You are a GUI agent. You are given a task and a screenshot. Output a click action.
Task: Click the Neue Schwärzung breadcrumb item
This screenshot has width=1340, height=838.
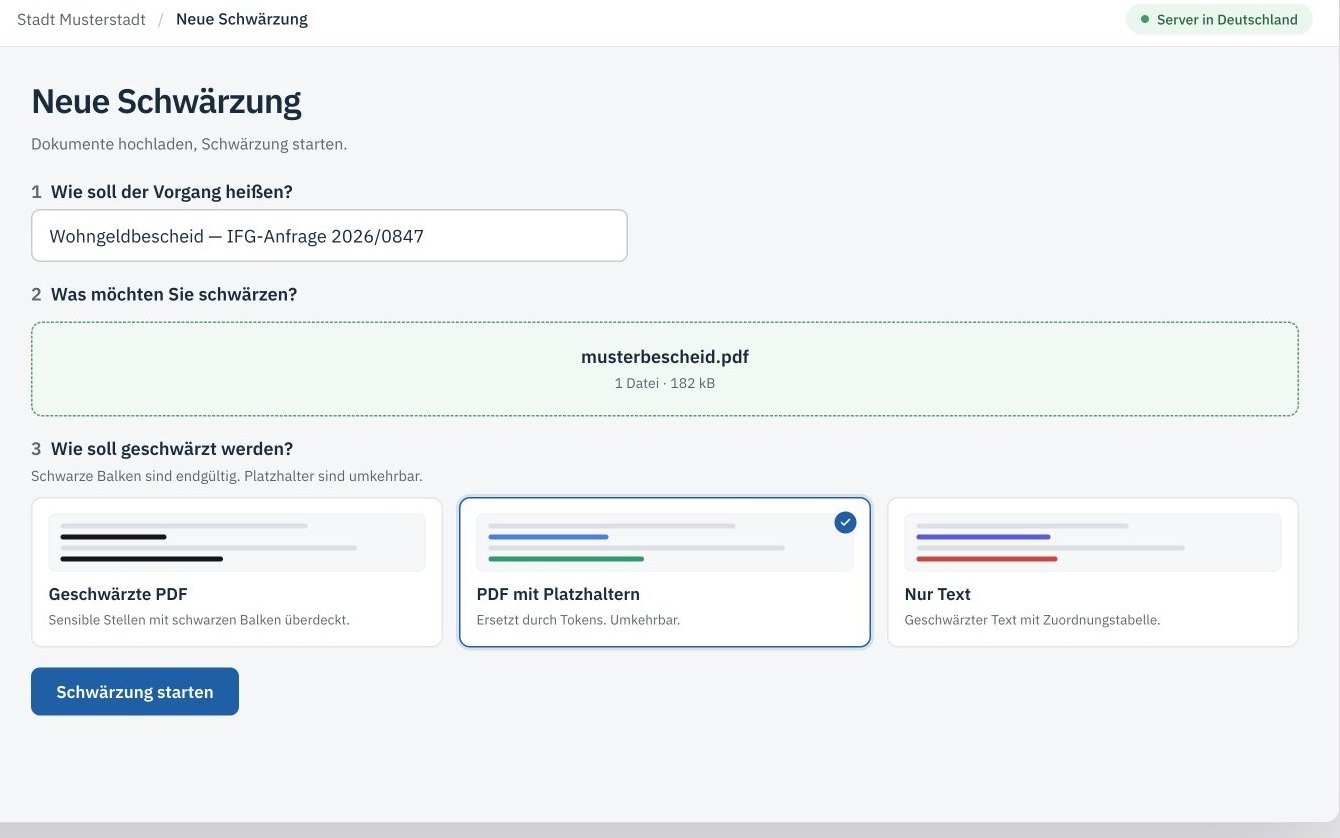[x=242, y=19]
